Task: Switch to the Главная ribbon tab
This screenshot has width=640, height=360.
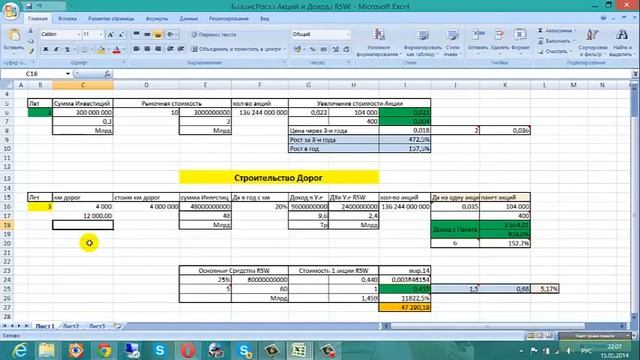Action: click(x=38, y=19)
